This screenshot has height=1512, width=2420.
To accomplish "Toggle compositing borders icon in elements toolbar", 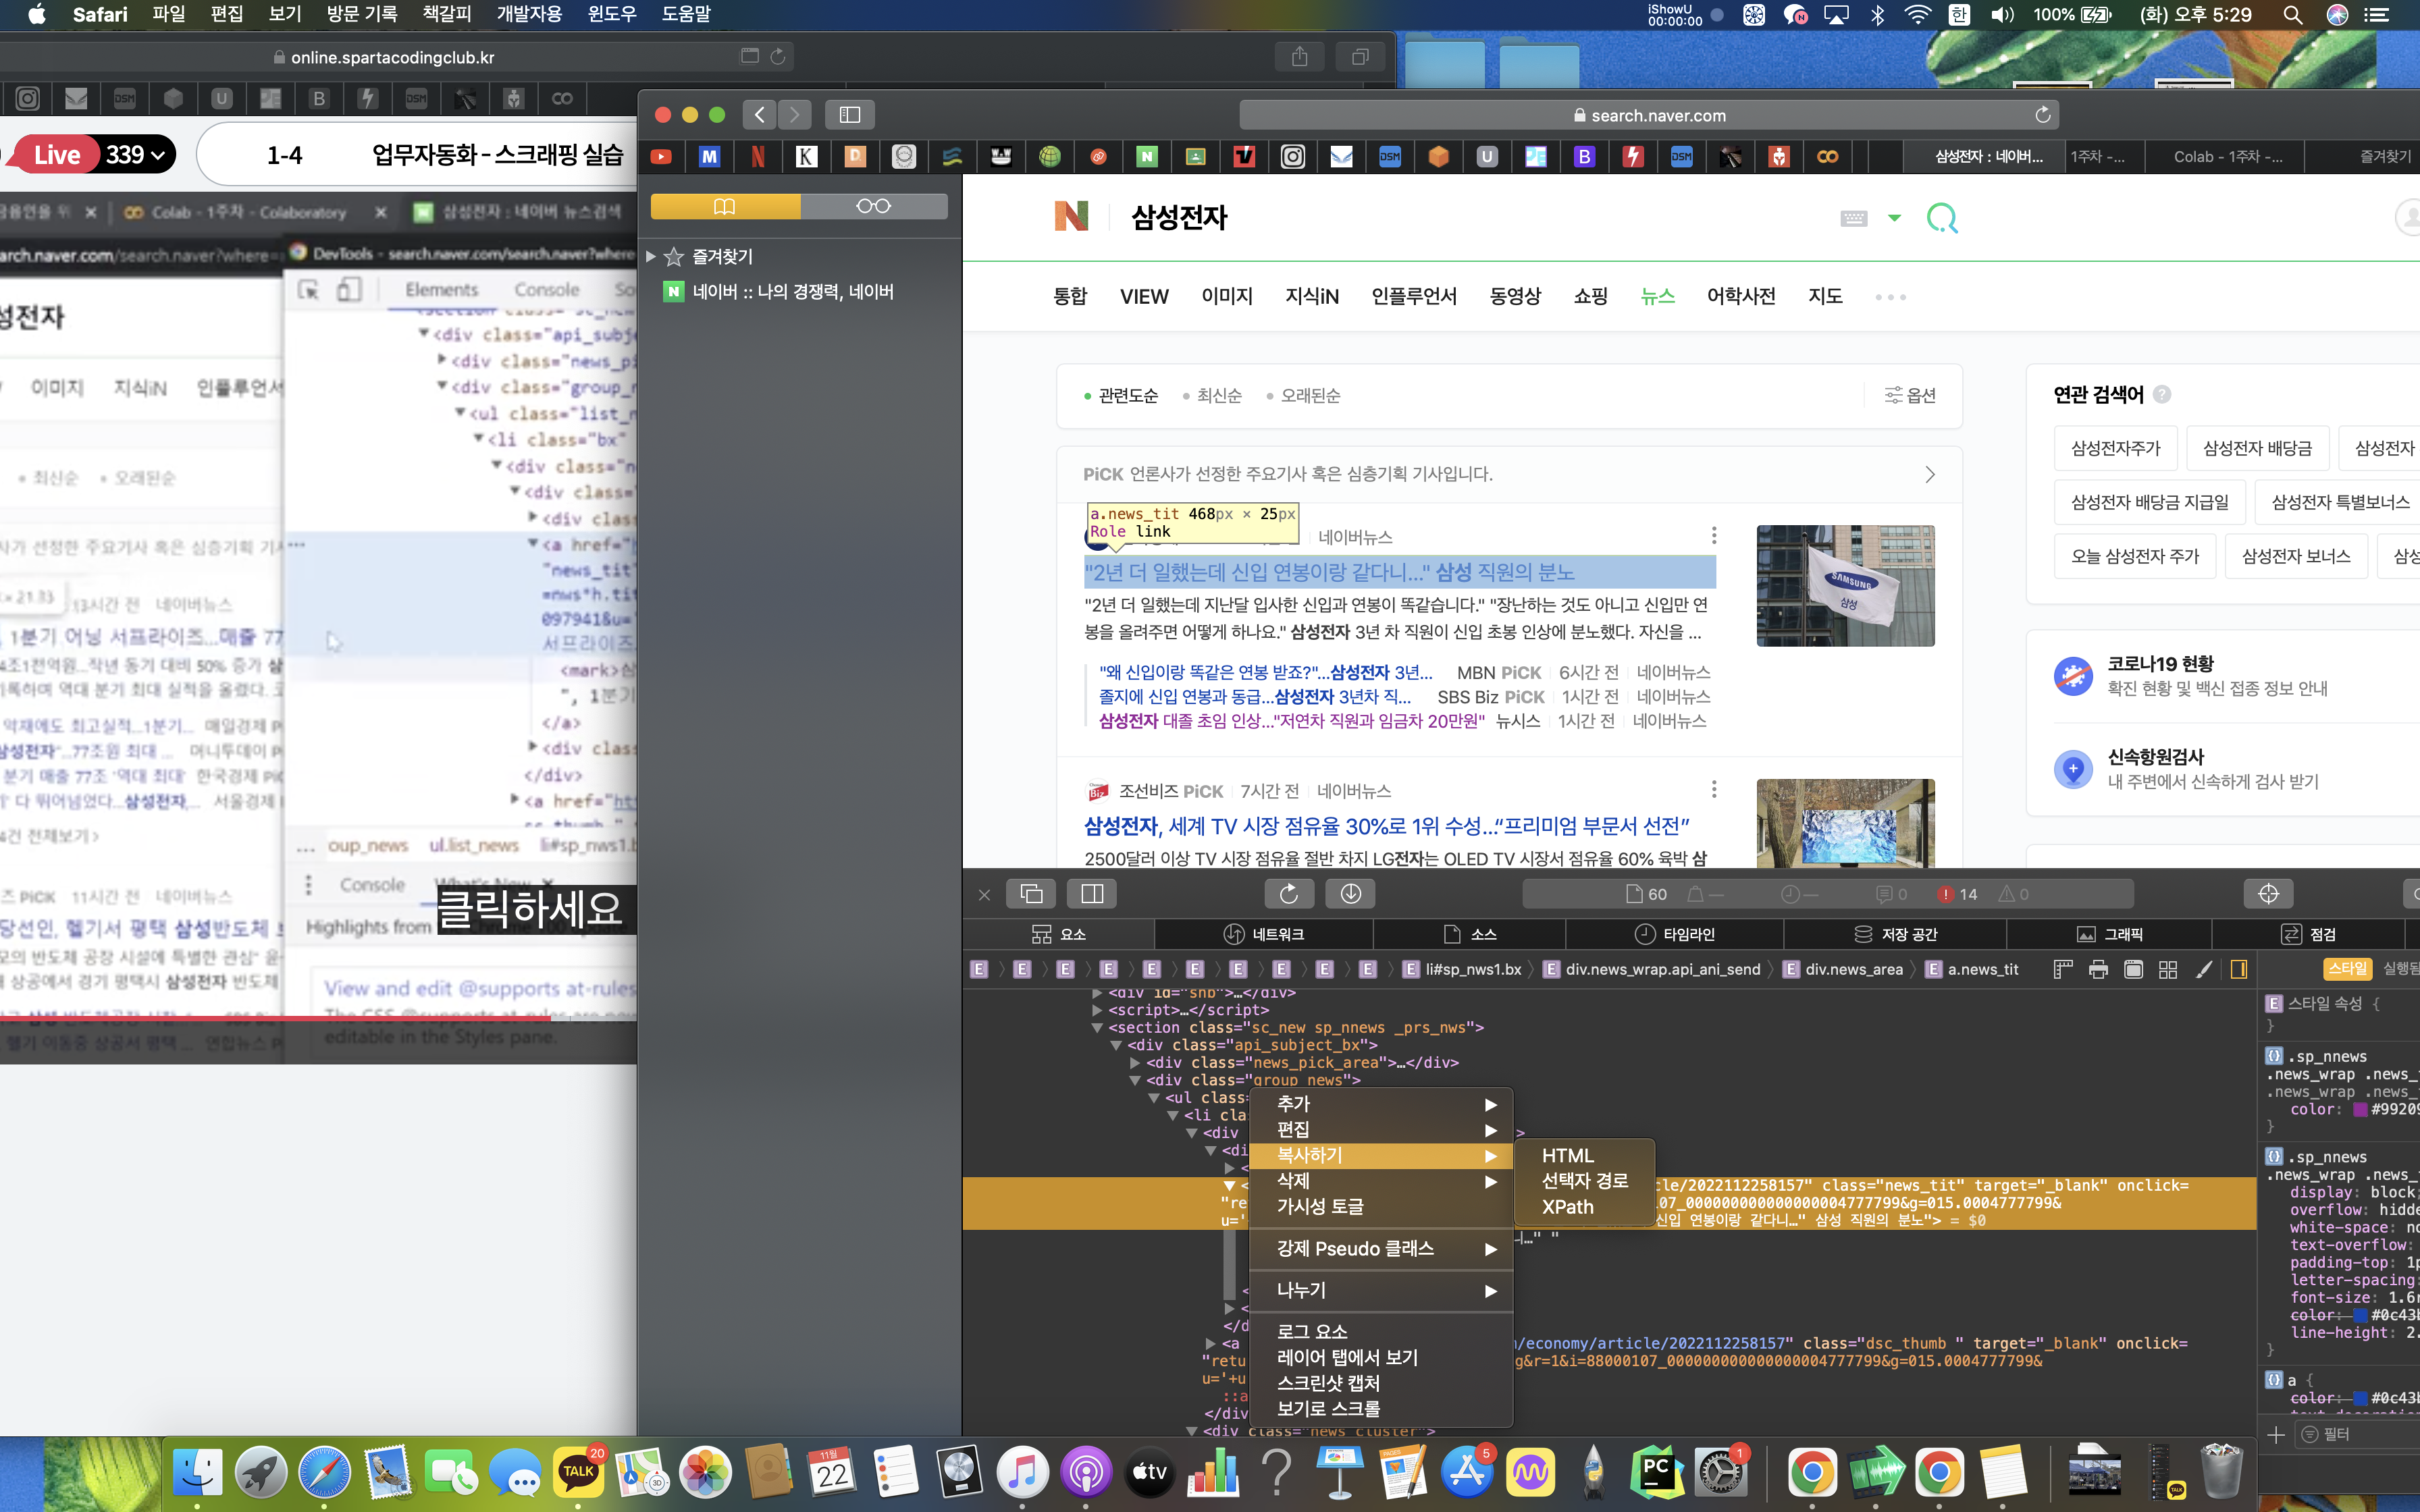I will tap(2133, 969).
